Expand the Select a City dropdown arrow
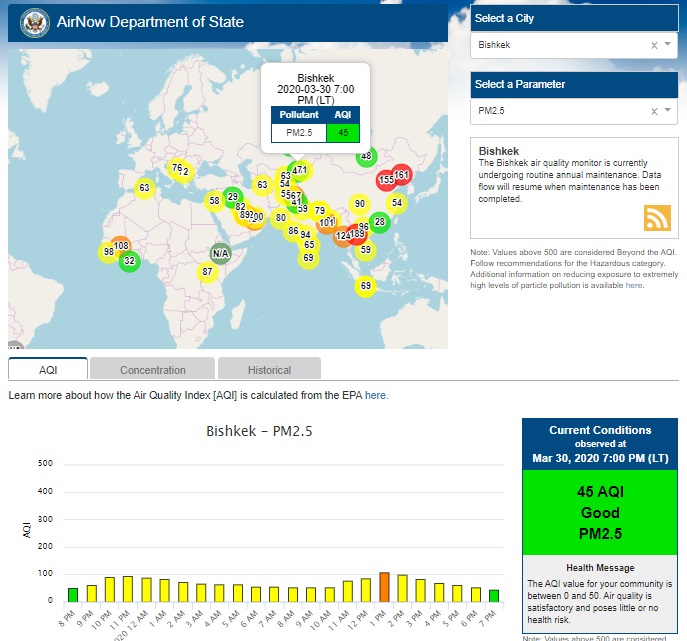687x641 pixels. coord(667,45)
